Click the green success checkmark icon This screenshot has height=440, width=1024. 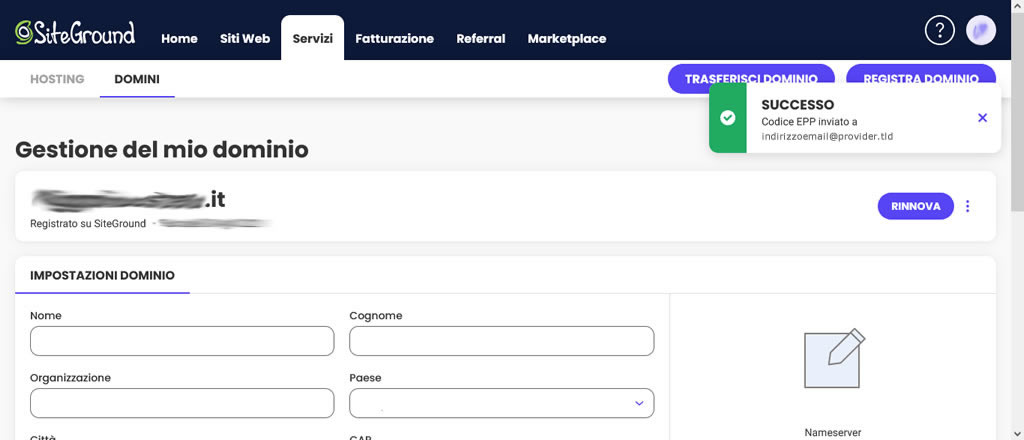[728, 118]
